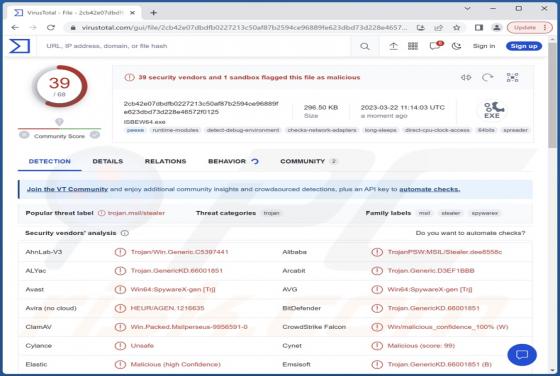
Task: Open the tab search chevron dropdown
Action: (x=467, y=8)
